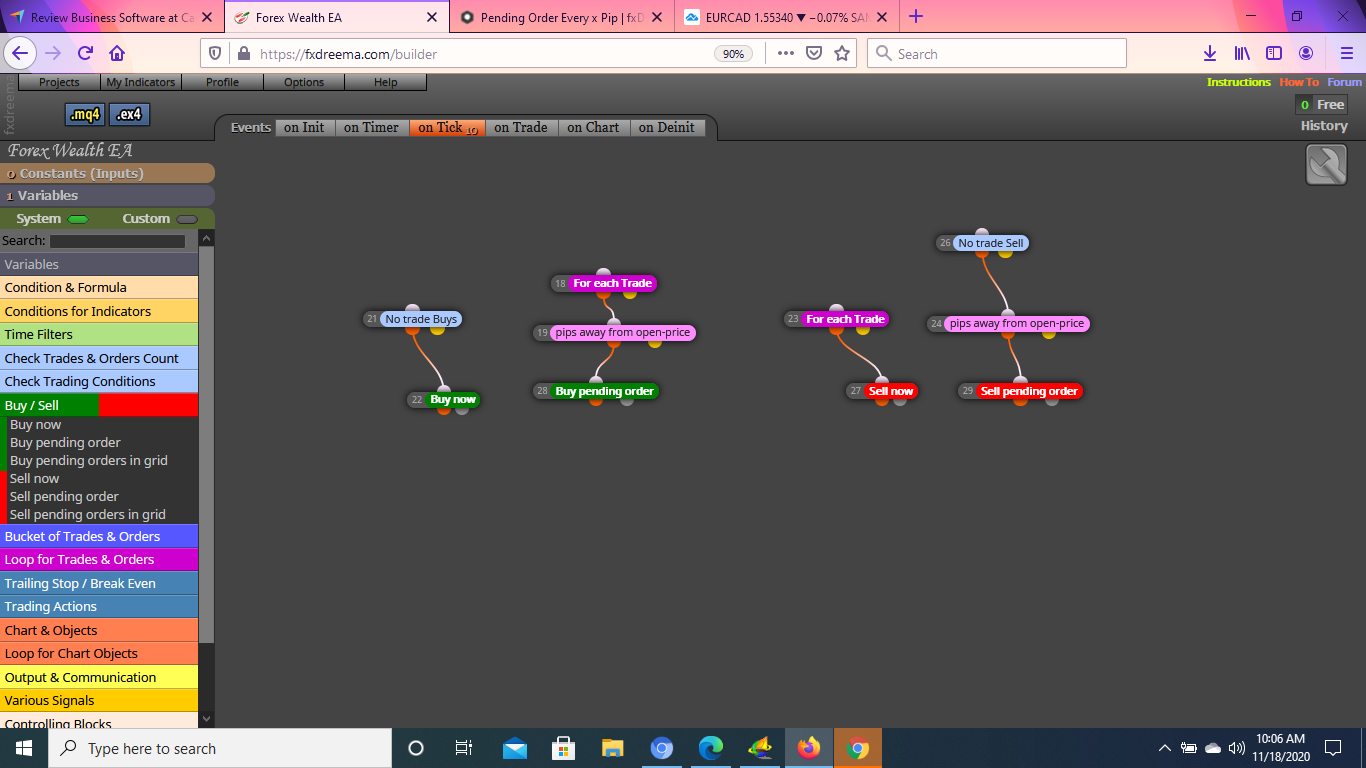The height and width of the screenshot is (768, 1366).
Task: Expand Condition & Formula category
Action: pos(99,287)
